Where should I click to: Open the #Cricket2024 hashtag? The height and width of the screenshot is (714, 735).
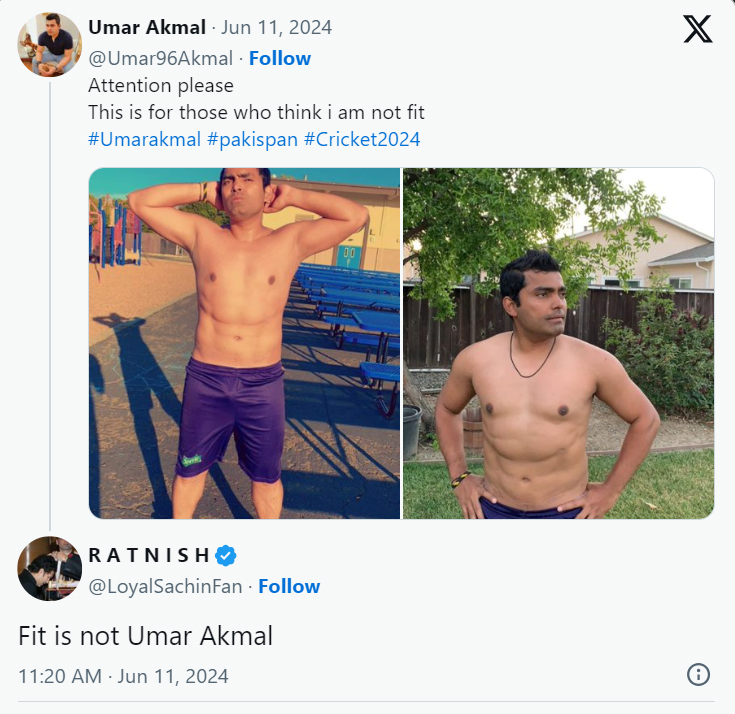point(362,139)
